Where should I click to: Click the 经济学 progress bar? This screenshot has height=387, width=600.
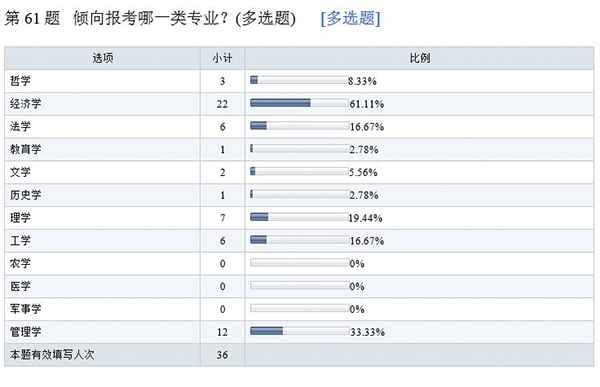point(299,103)
